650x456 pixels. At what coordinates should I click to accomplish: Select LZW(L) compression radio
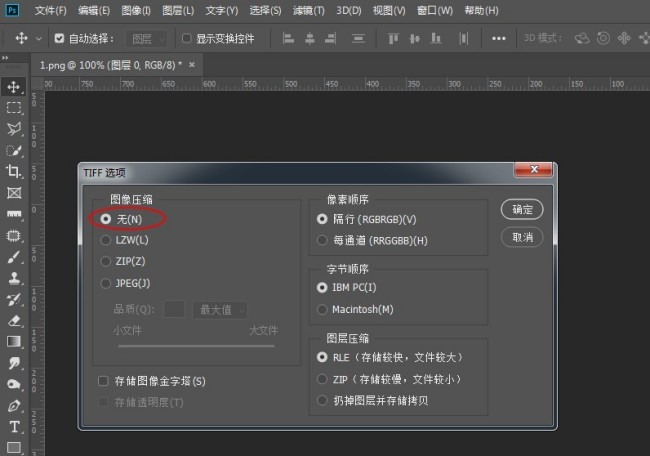(106, 240)
